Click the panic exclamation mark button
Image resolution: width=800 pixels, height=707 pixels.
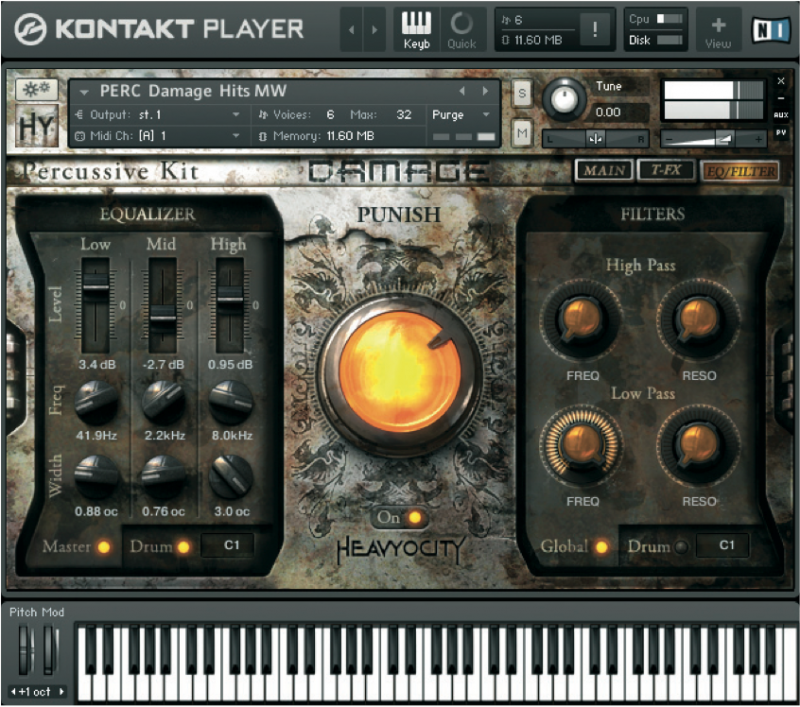[x=594, y=30]
